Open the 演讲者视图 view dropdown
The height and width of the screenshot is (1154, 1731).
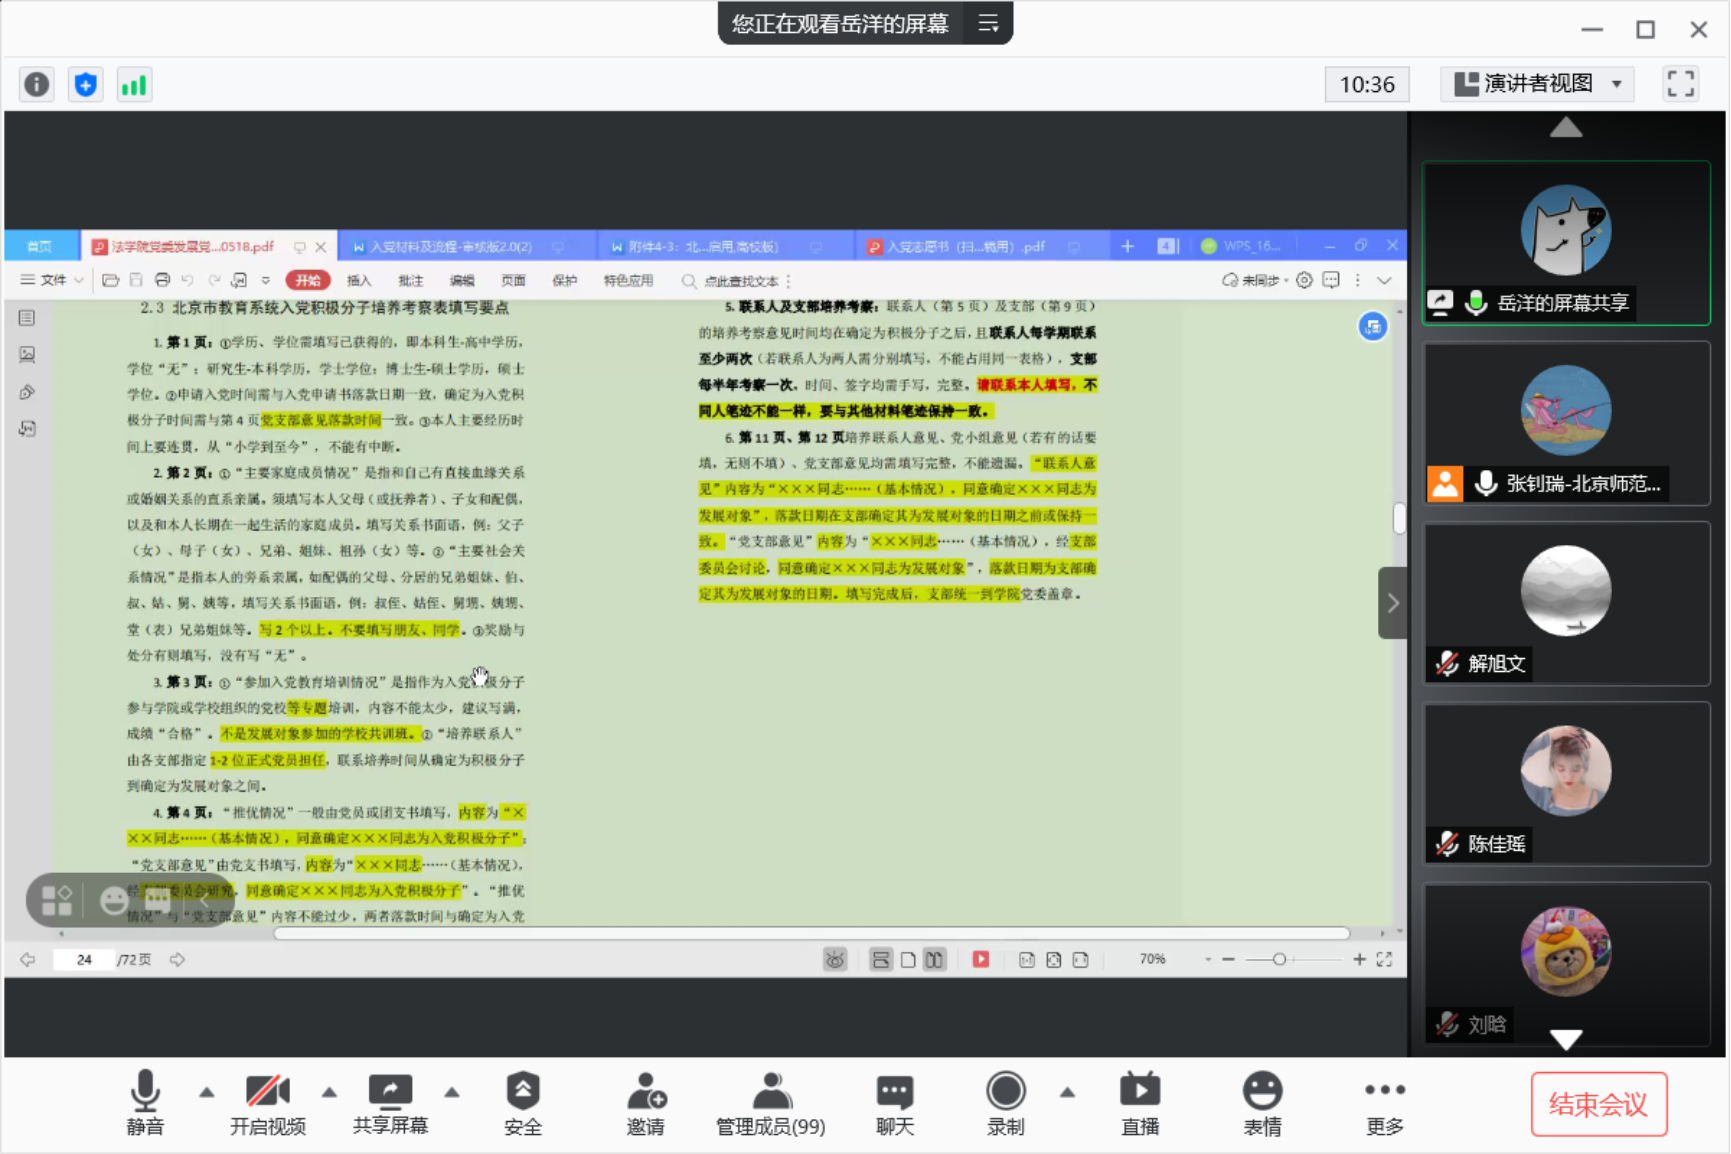point(1537,84)
